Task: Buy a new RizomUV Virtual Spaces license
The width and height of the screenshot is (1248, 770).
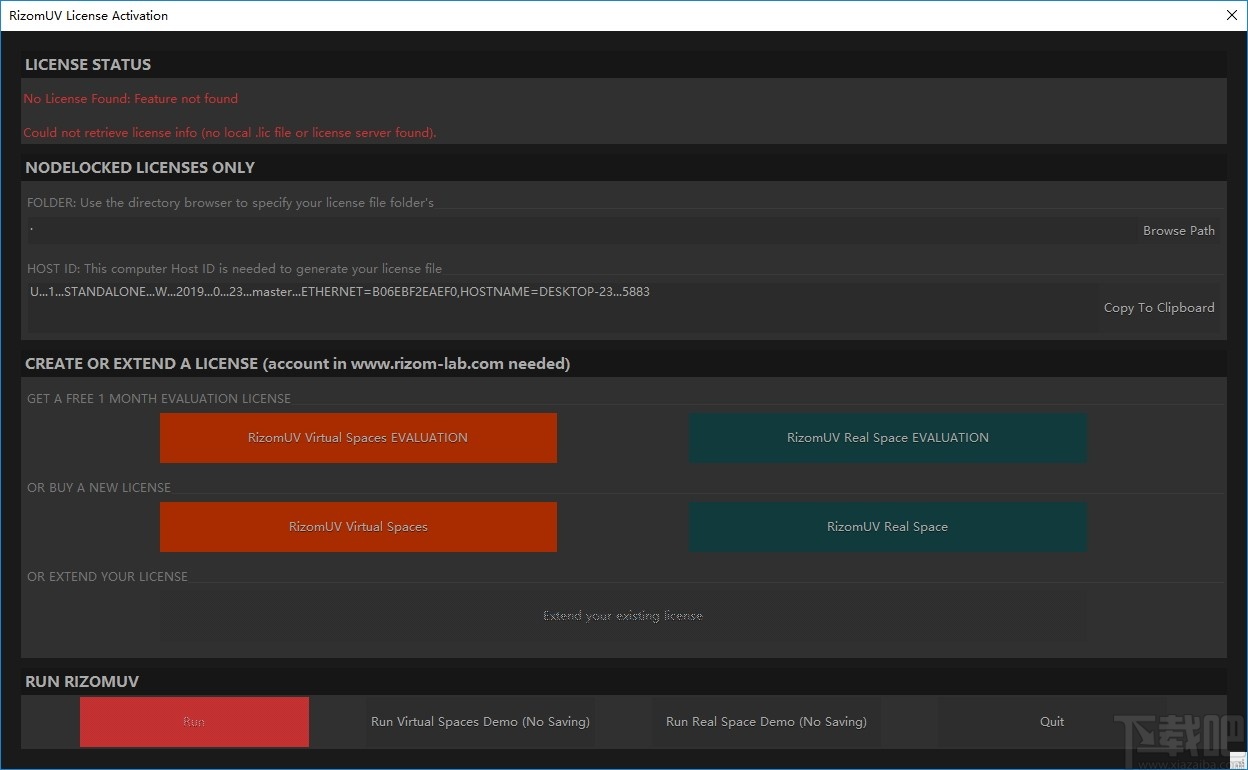Action: (x=358, y=527)
